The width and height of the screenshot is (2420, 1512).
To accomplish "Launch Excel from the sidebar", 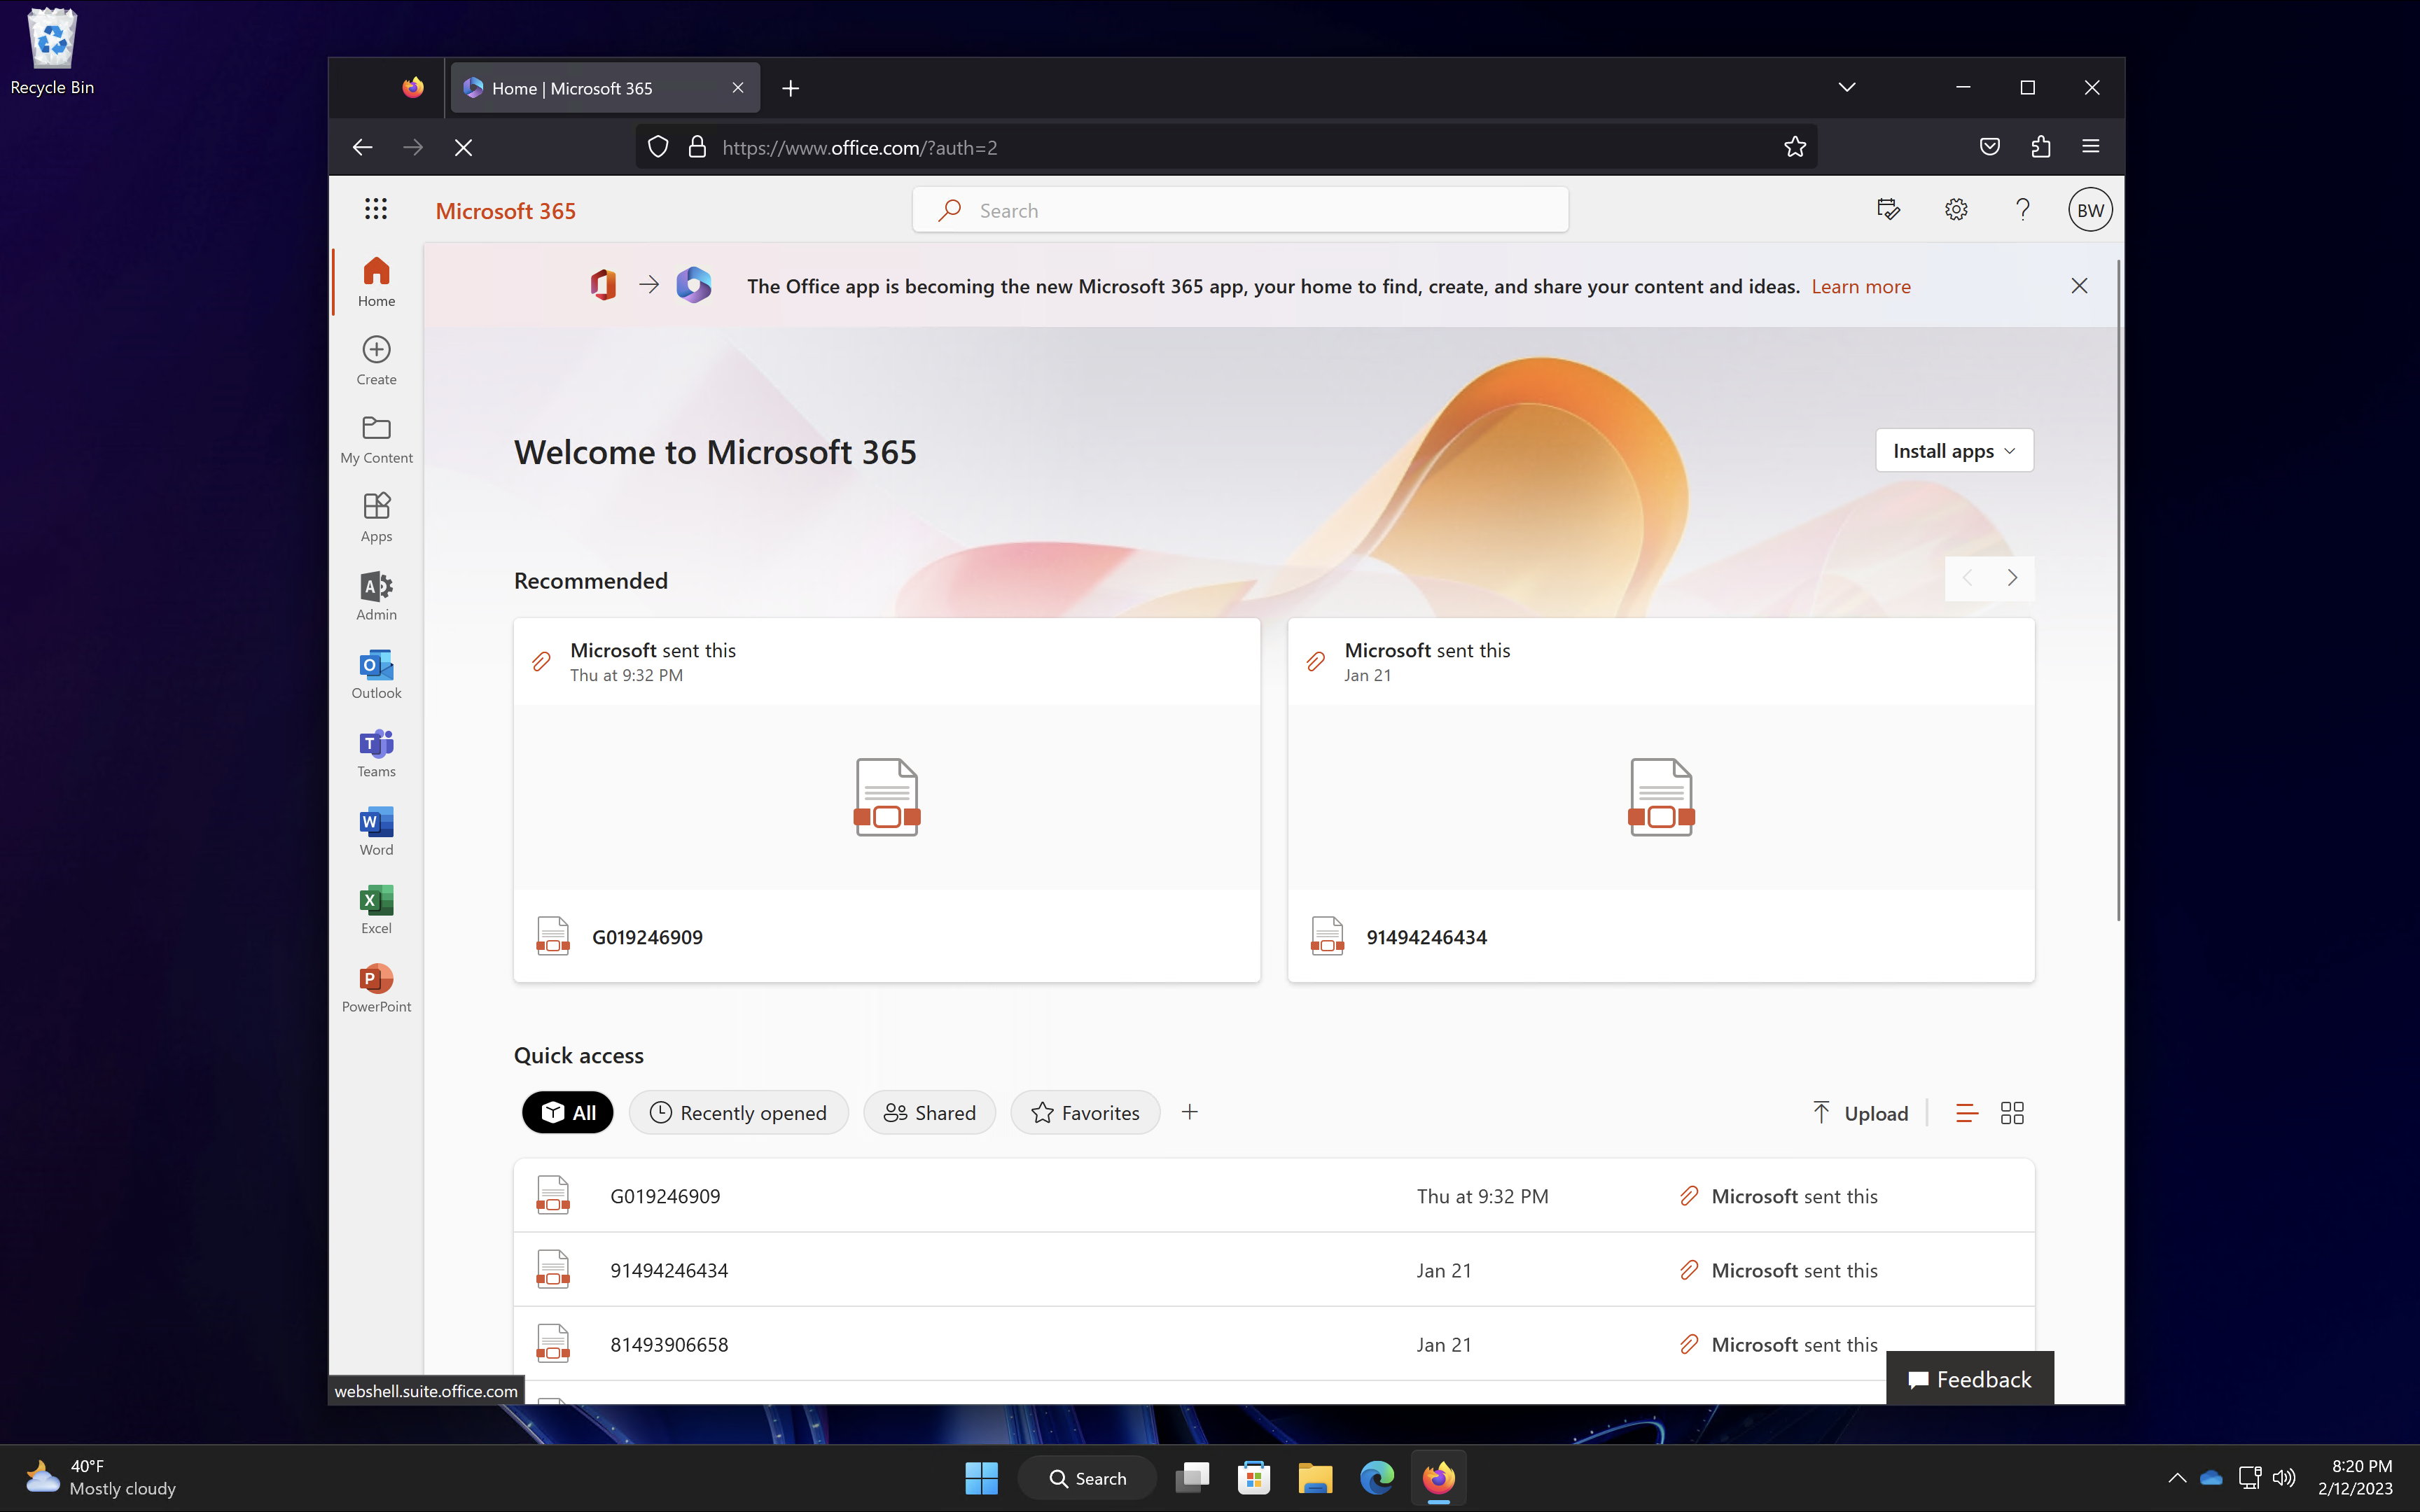I will (x=376, y=910).
